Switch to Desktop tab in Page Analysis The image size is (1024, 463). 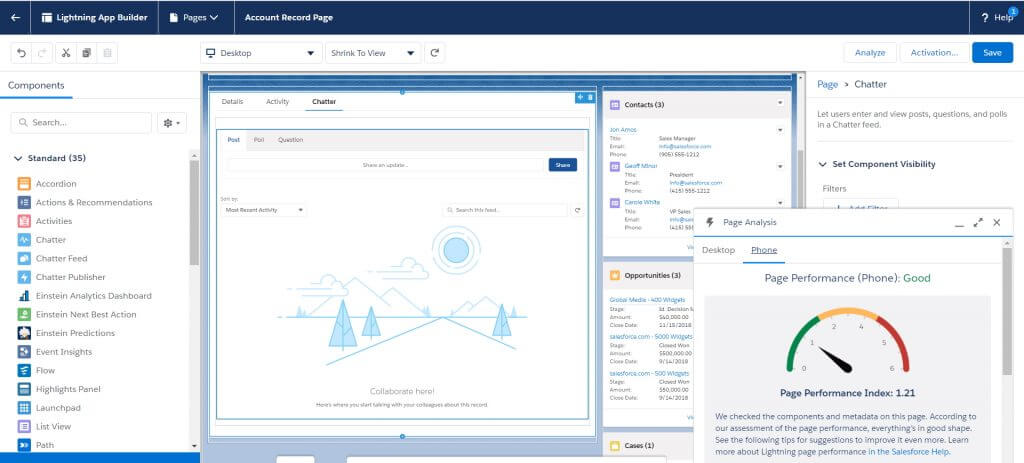pos(718,250)
